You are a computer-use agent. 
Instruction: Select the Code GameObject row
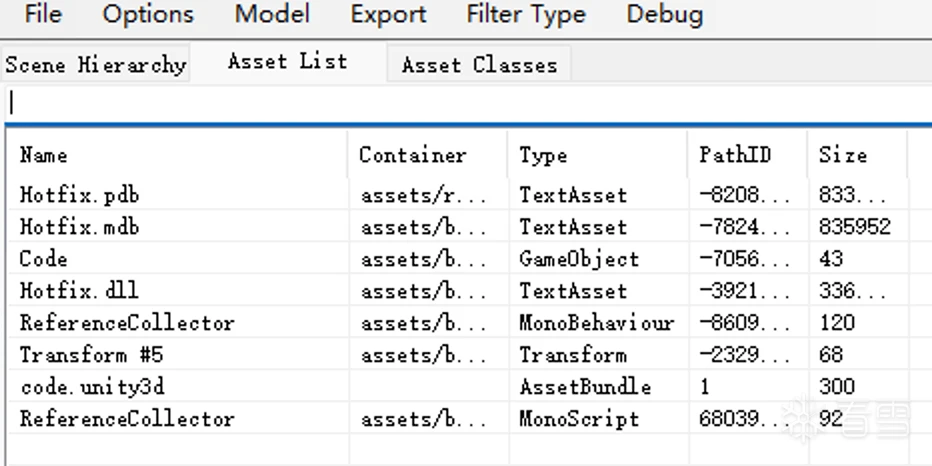click(x=470, y=259)
